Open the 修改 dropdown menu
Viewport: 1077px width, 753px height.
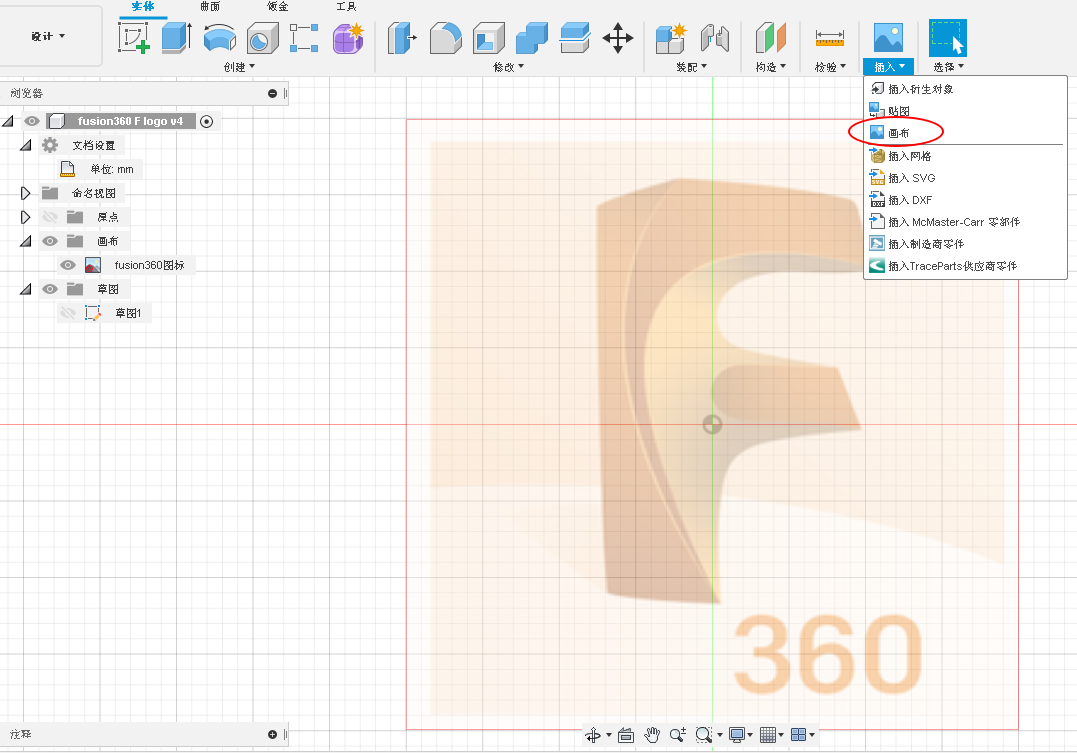(x=508, y=67)
